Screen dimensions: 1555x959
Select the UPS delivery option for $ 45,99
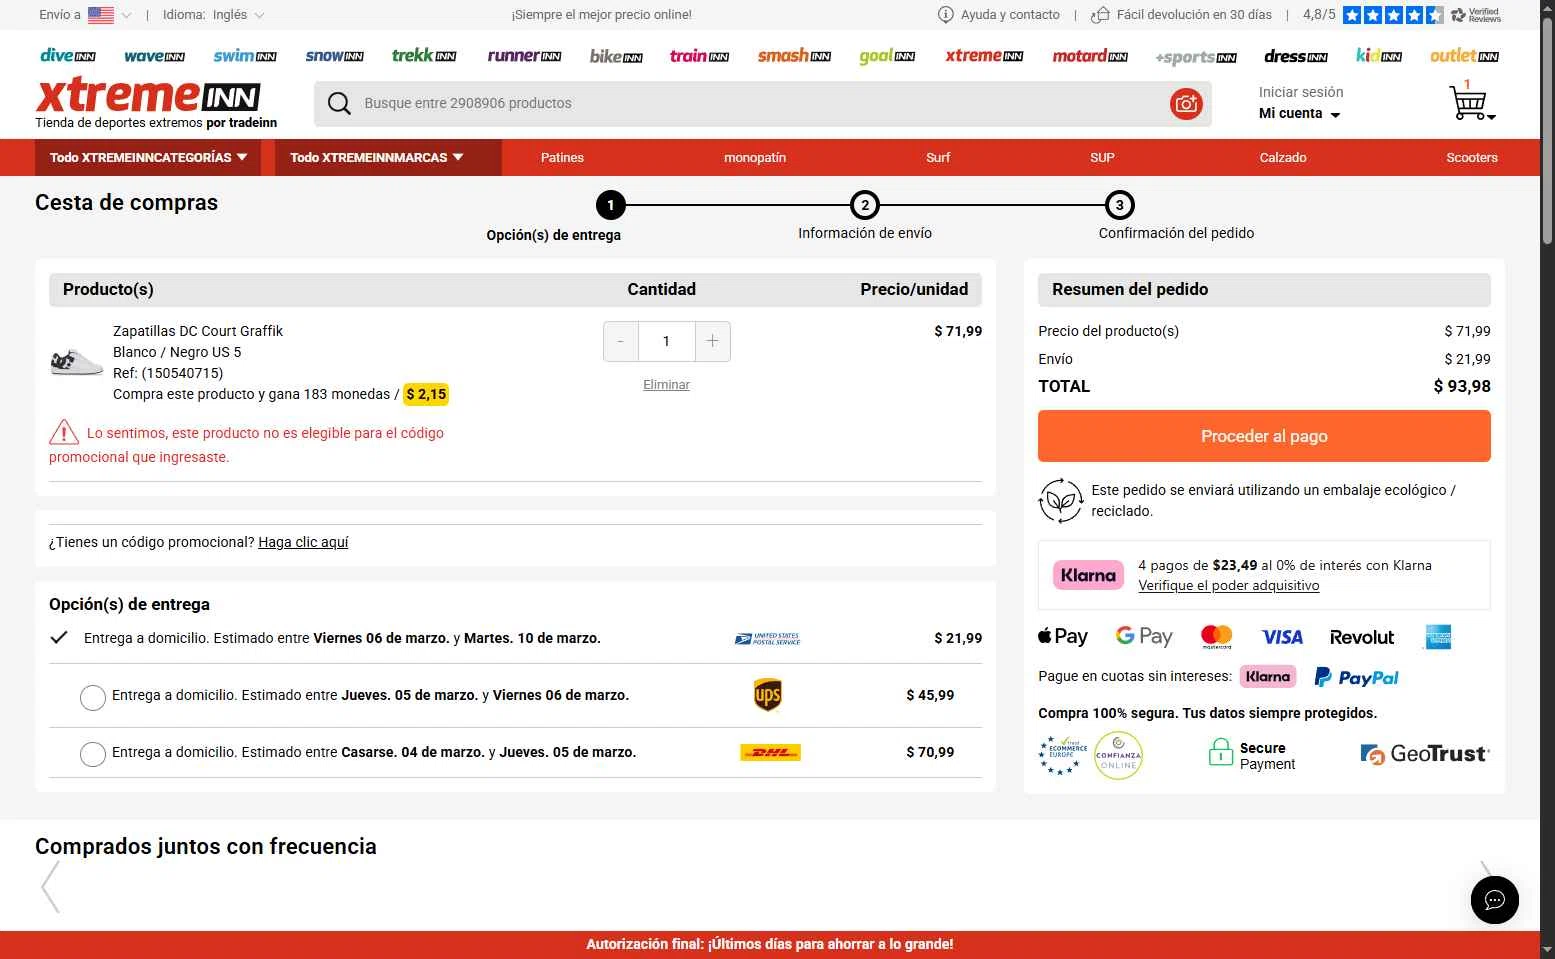click(93, 697)
